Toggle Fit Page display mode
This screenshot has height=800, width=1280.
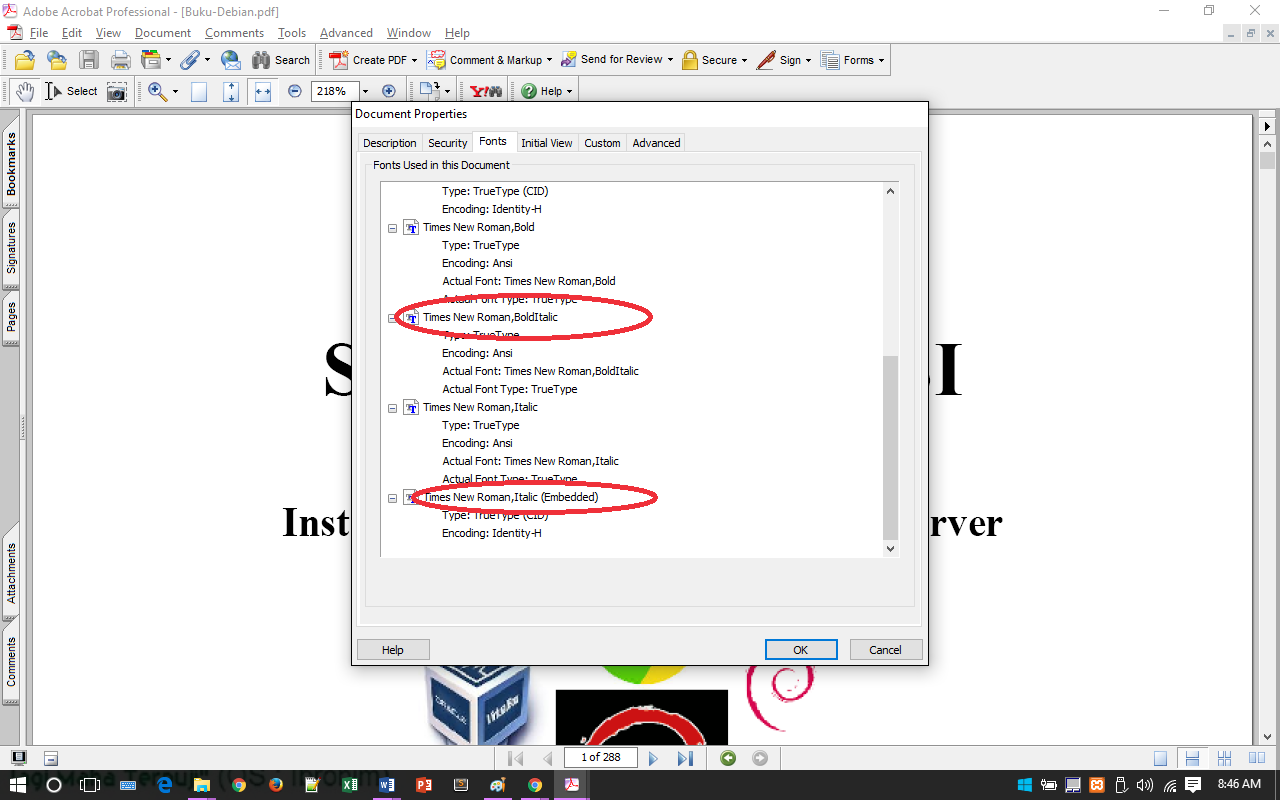(229, 91)
